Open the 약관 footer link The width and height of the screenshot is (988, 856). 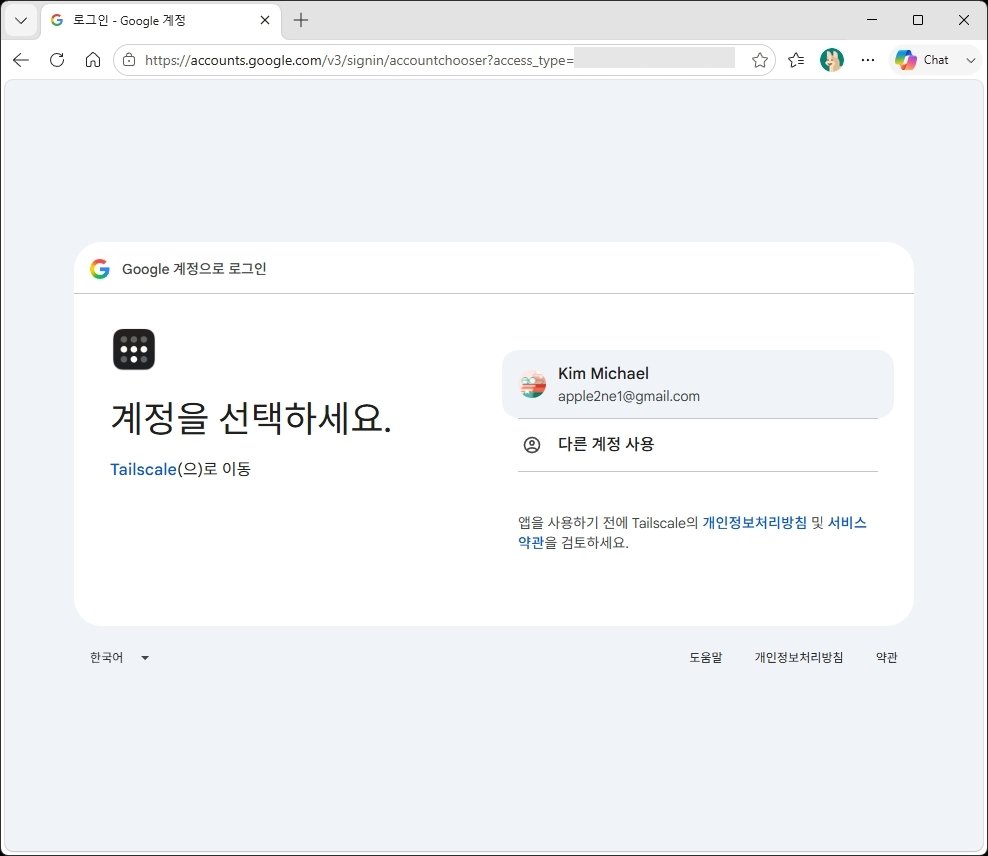pos(887,658)
